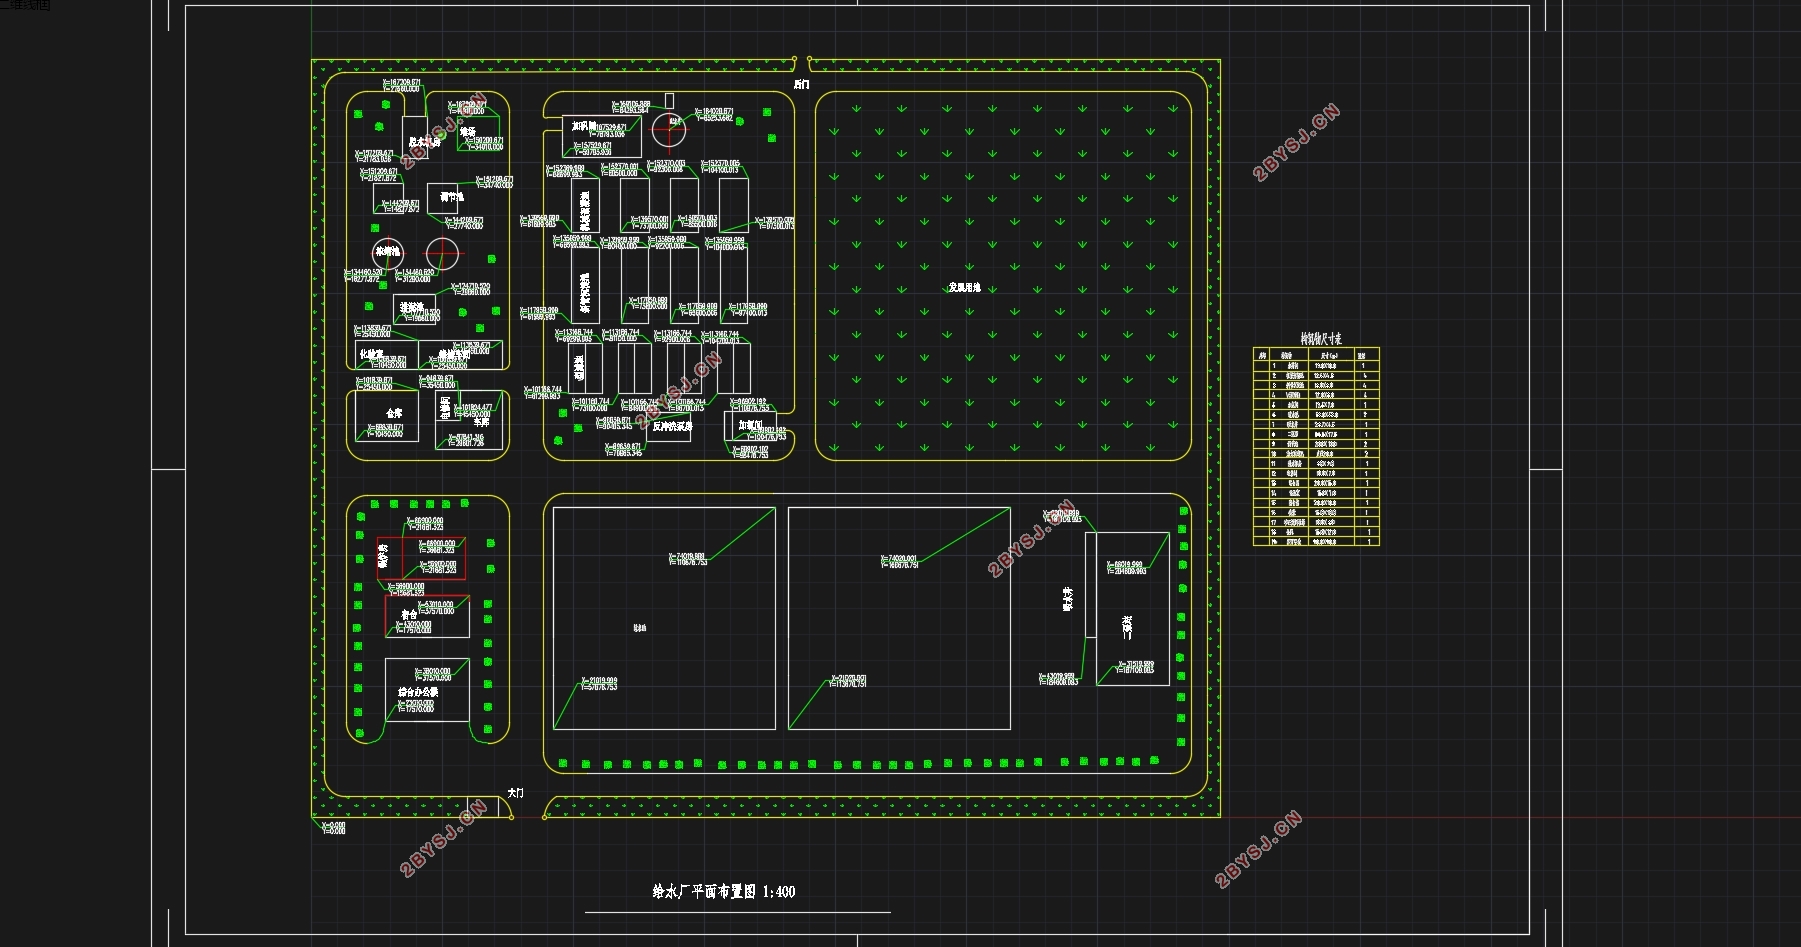The height and width of the screenshot is (947, 1801).
Task: Click the 加药间 building label
Action: coord(584,126)
